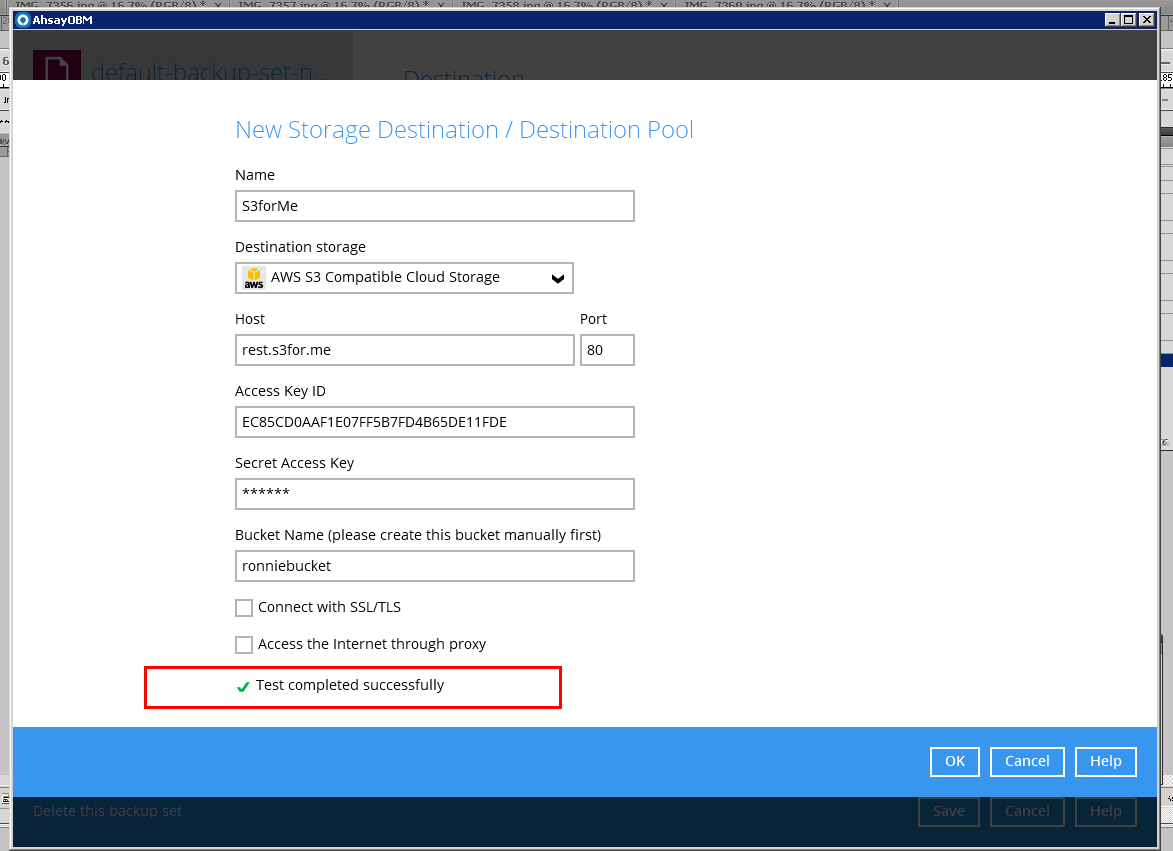Click the dimmed Help button in the bottom bar

(1106, 811)
